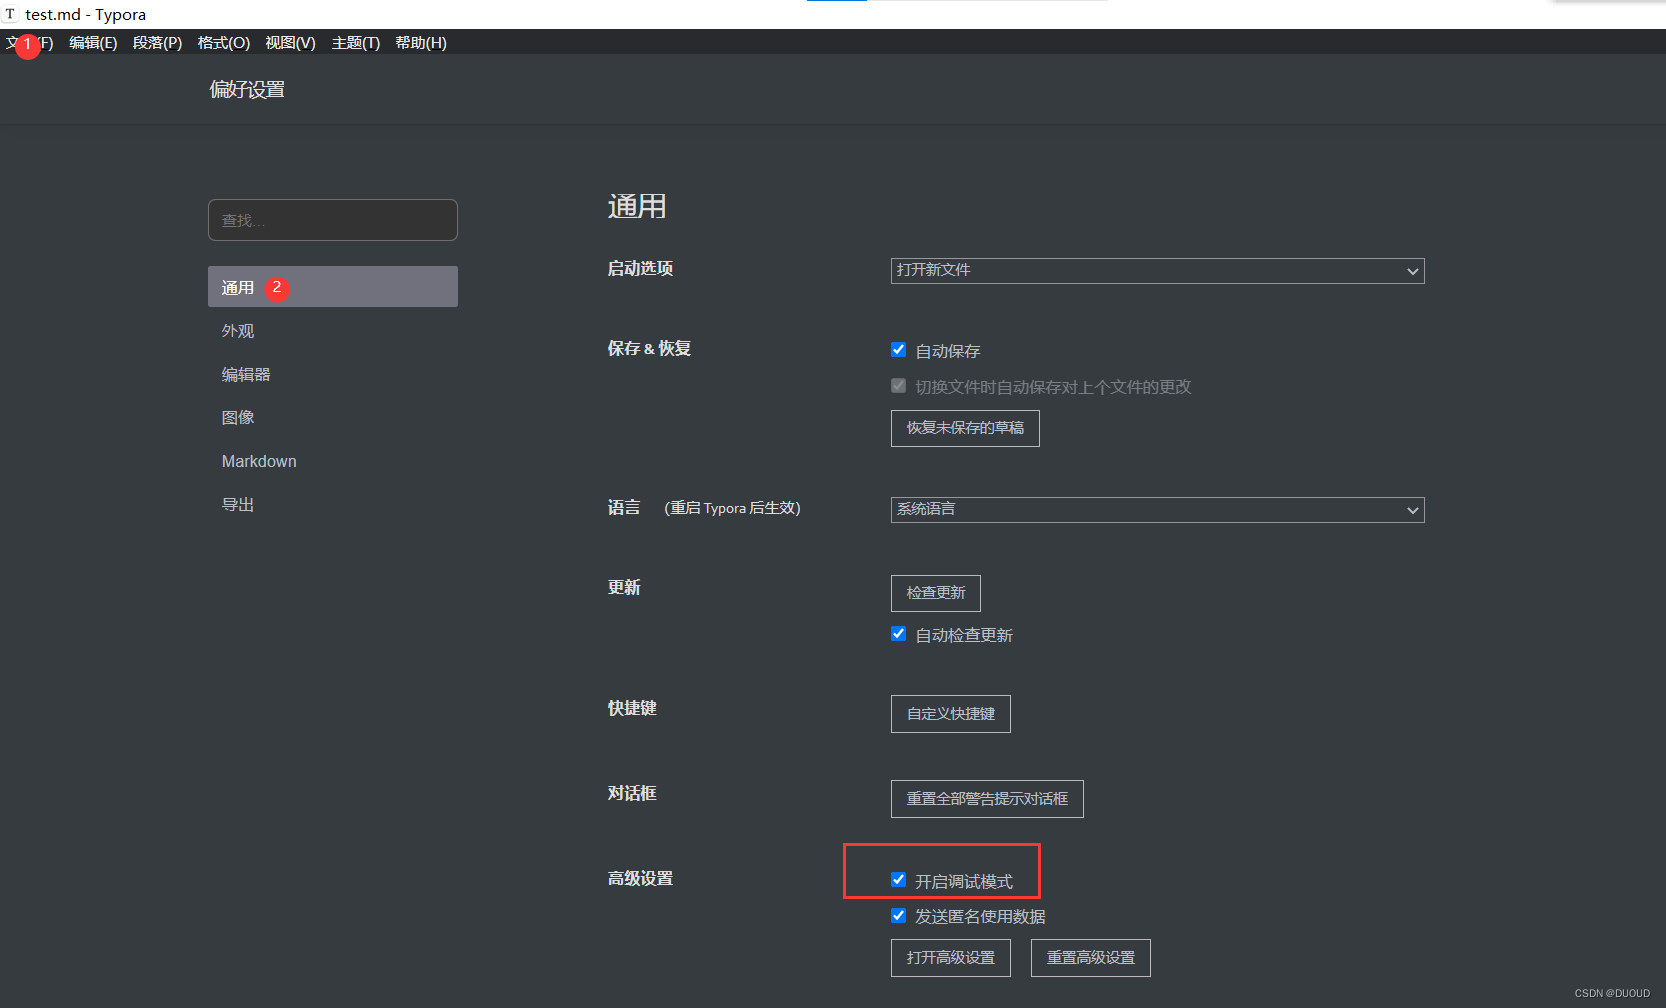Toggle the 自动保存 checkbox
The image size is (1666, 1008).
(x=898, y=350)
